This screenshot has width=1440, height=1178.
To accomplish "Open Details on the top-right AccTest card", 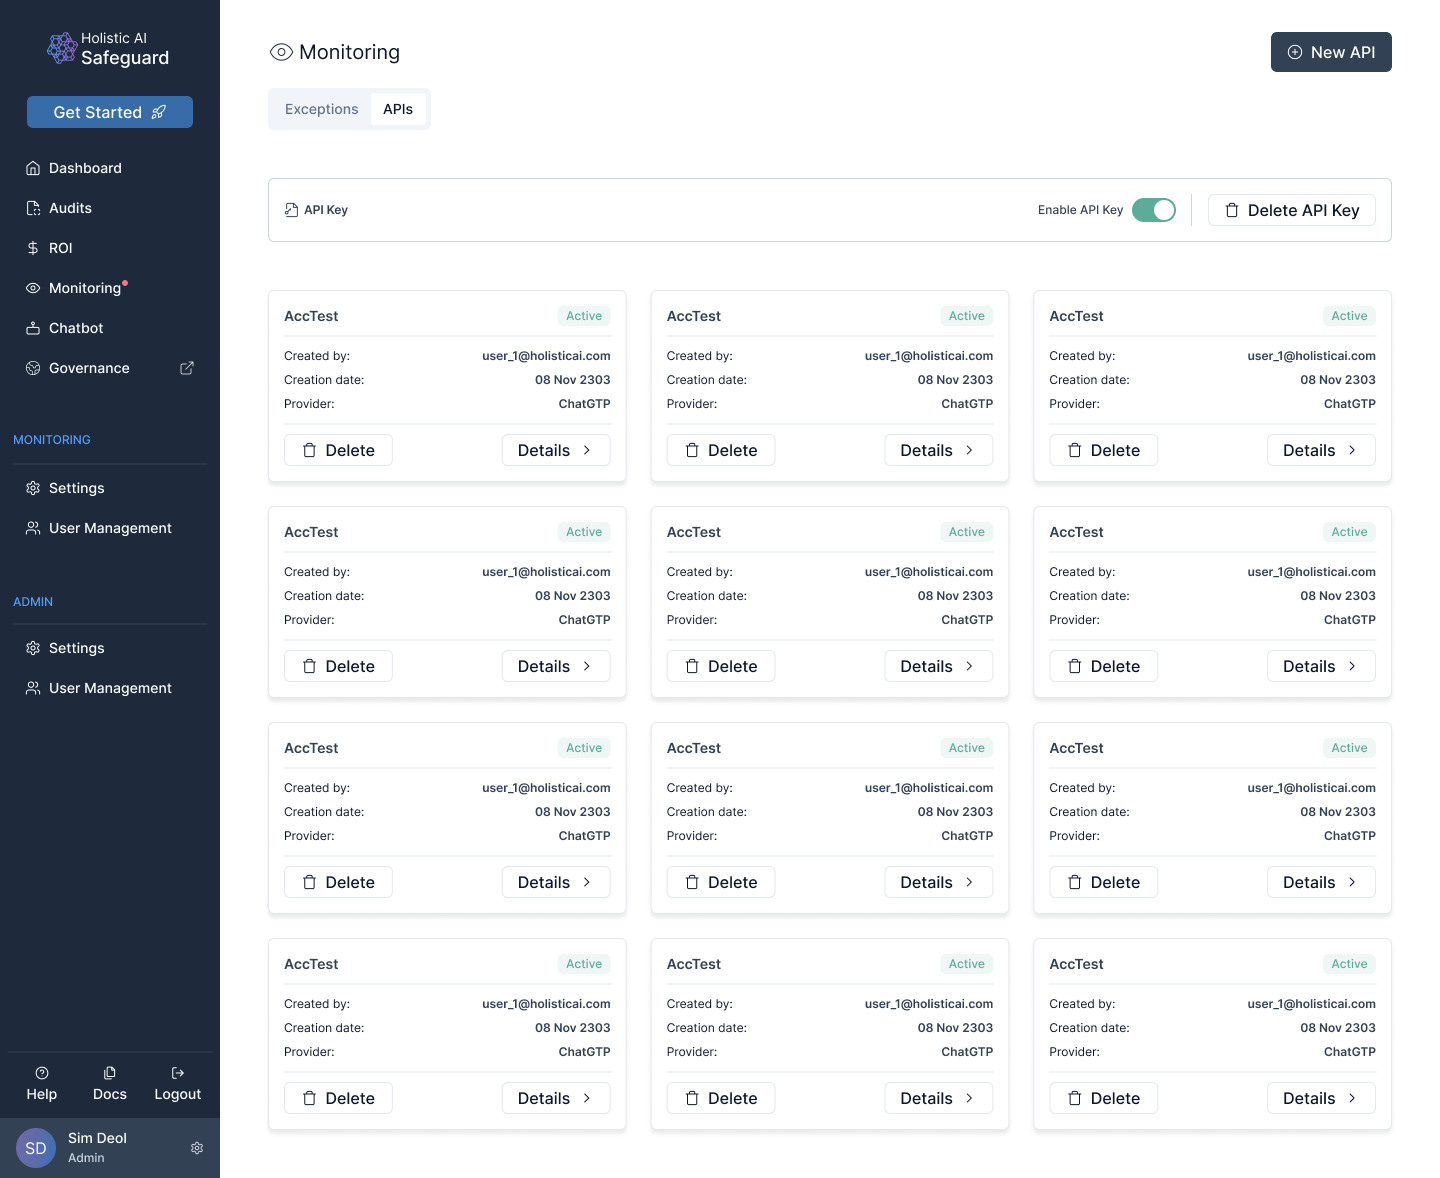I will click(x=1321, y=450).
